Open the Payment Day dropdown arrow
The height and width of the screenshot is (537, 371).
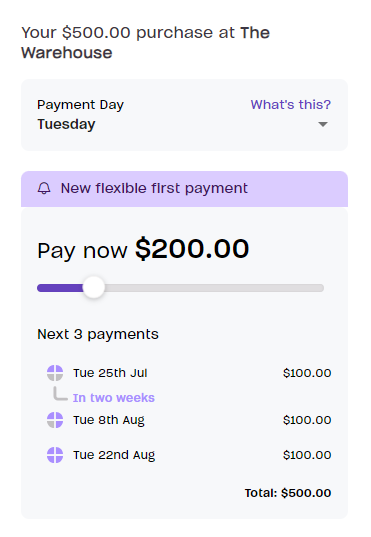(323, 124)
